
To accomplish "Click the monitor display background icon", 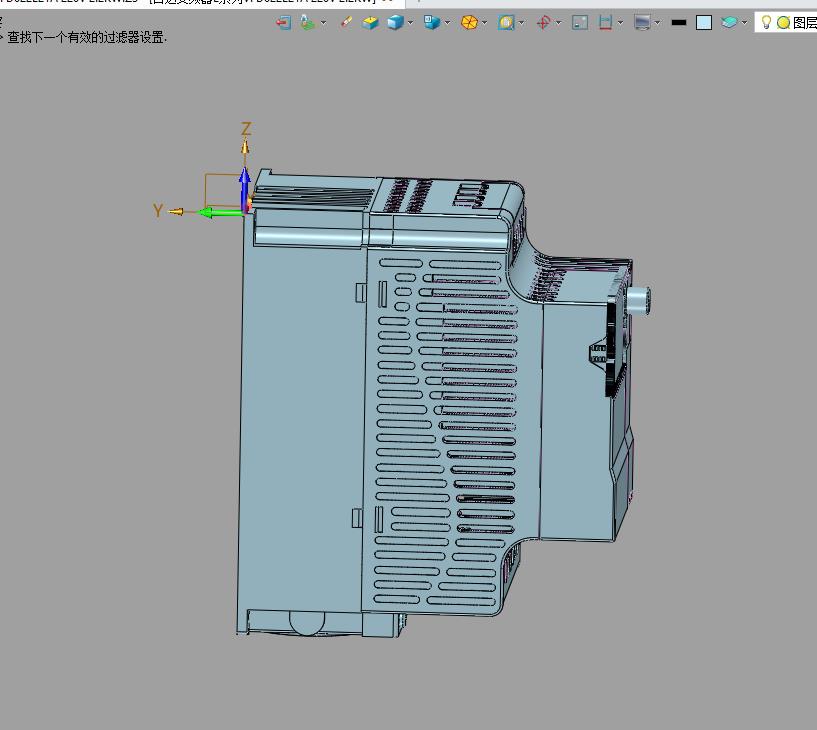I will point(642,22).
